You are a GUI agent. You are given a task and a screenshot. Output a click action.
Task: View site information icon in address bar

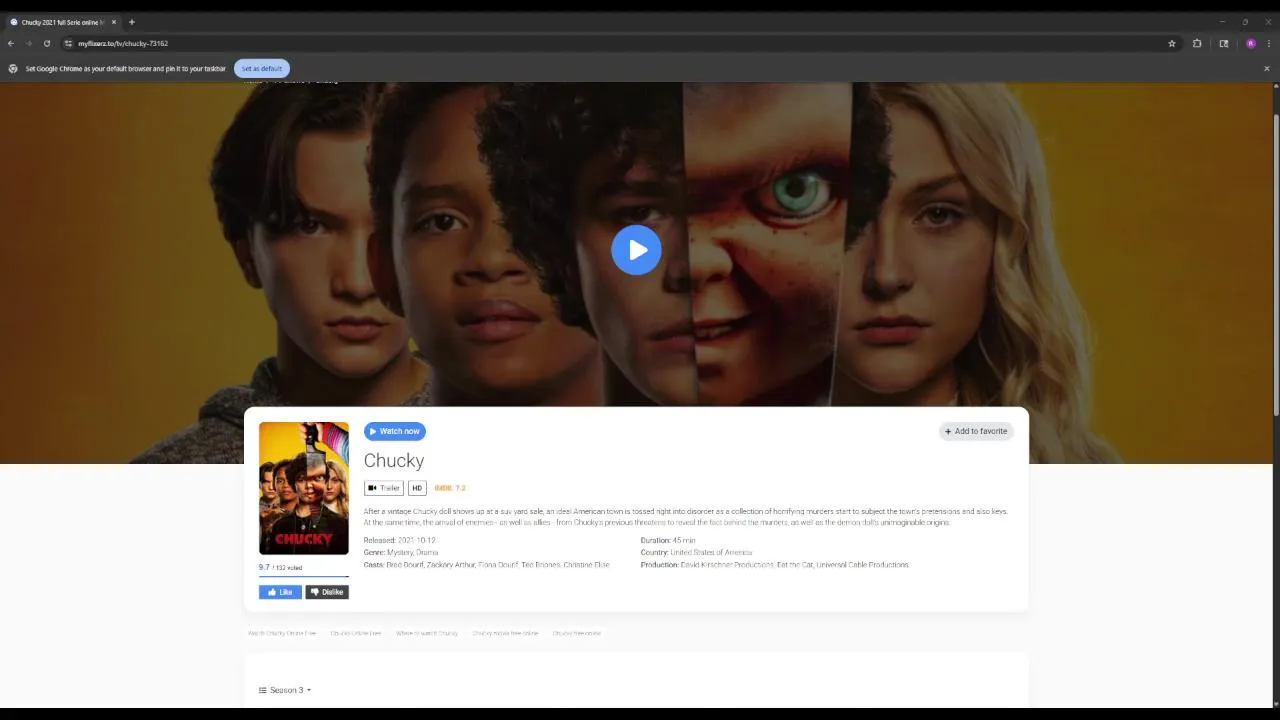point(68,43)
